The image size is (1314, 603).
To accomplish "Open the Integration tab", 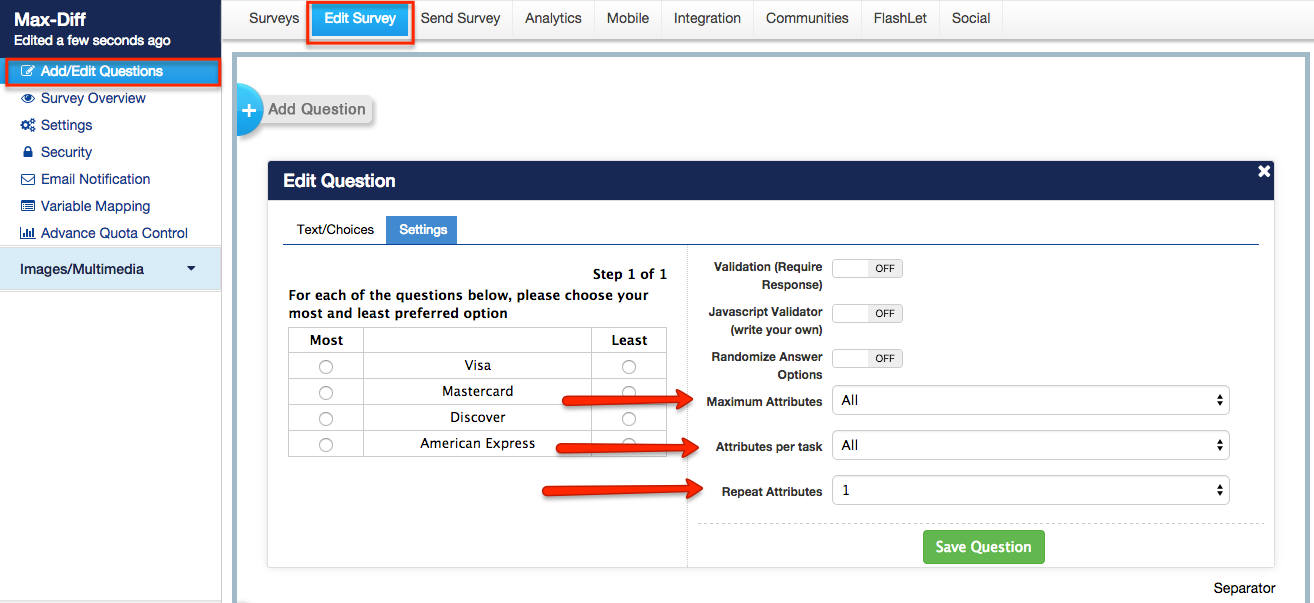I will click(707, 18).
